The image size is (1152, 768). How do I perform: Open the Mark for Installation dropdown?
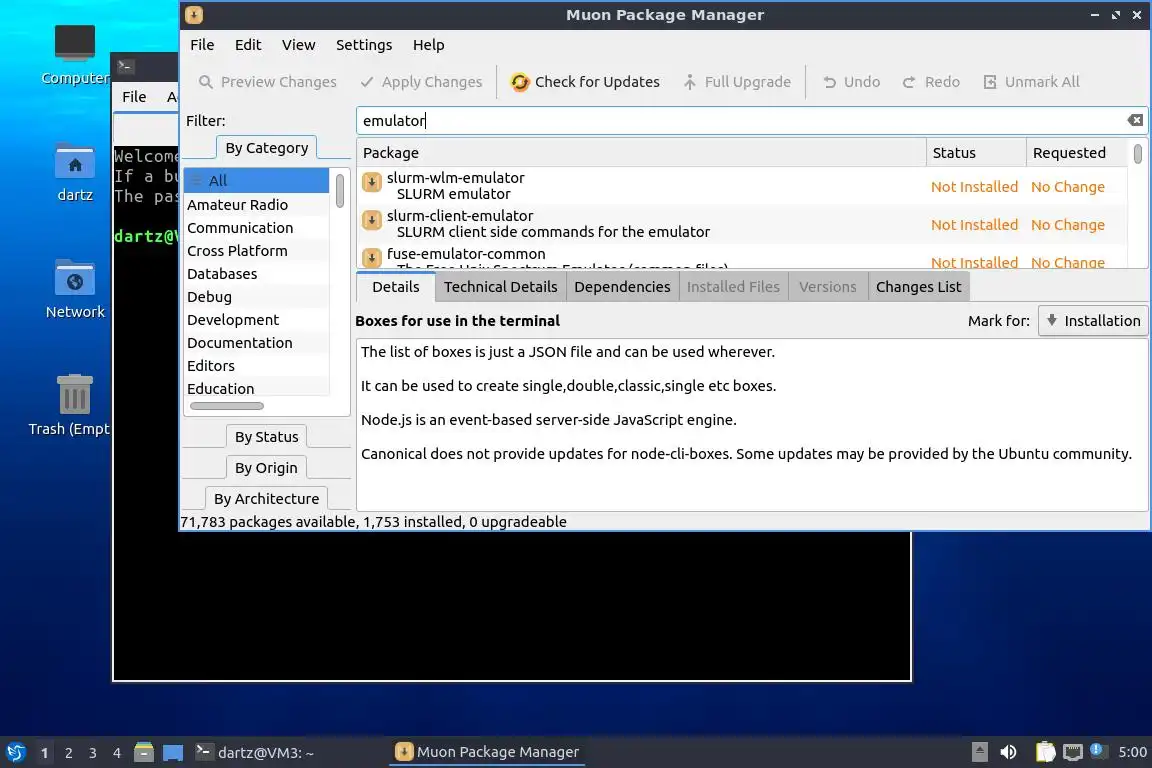[1092, 320]
